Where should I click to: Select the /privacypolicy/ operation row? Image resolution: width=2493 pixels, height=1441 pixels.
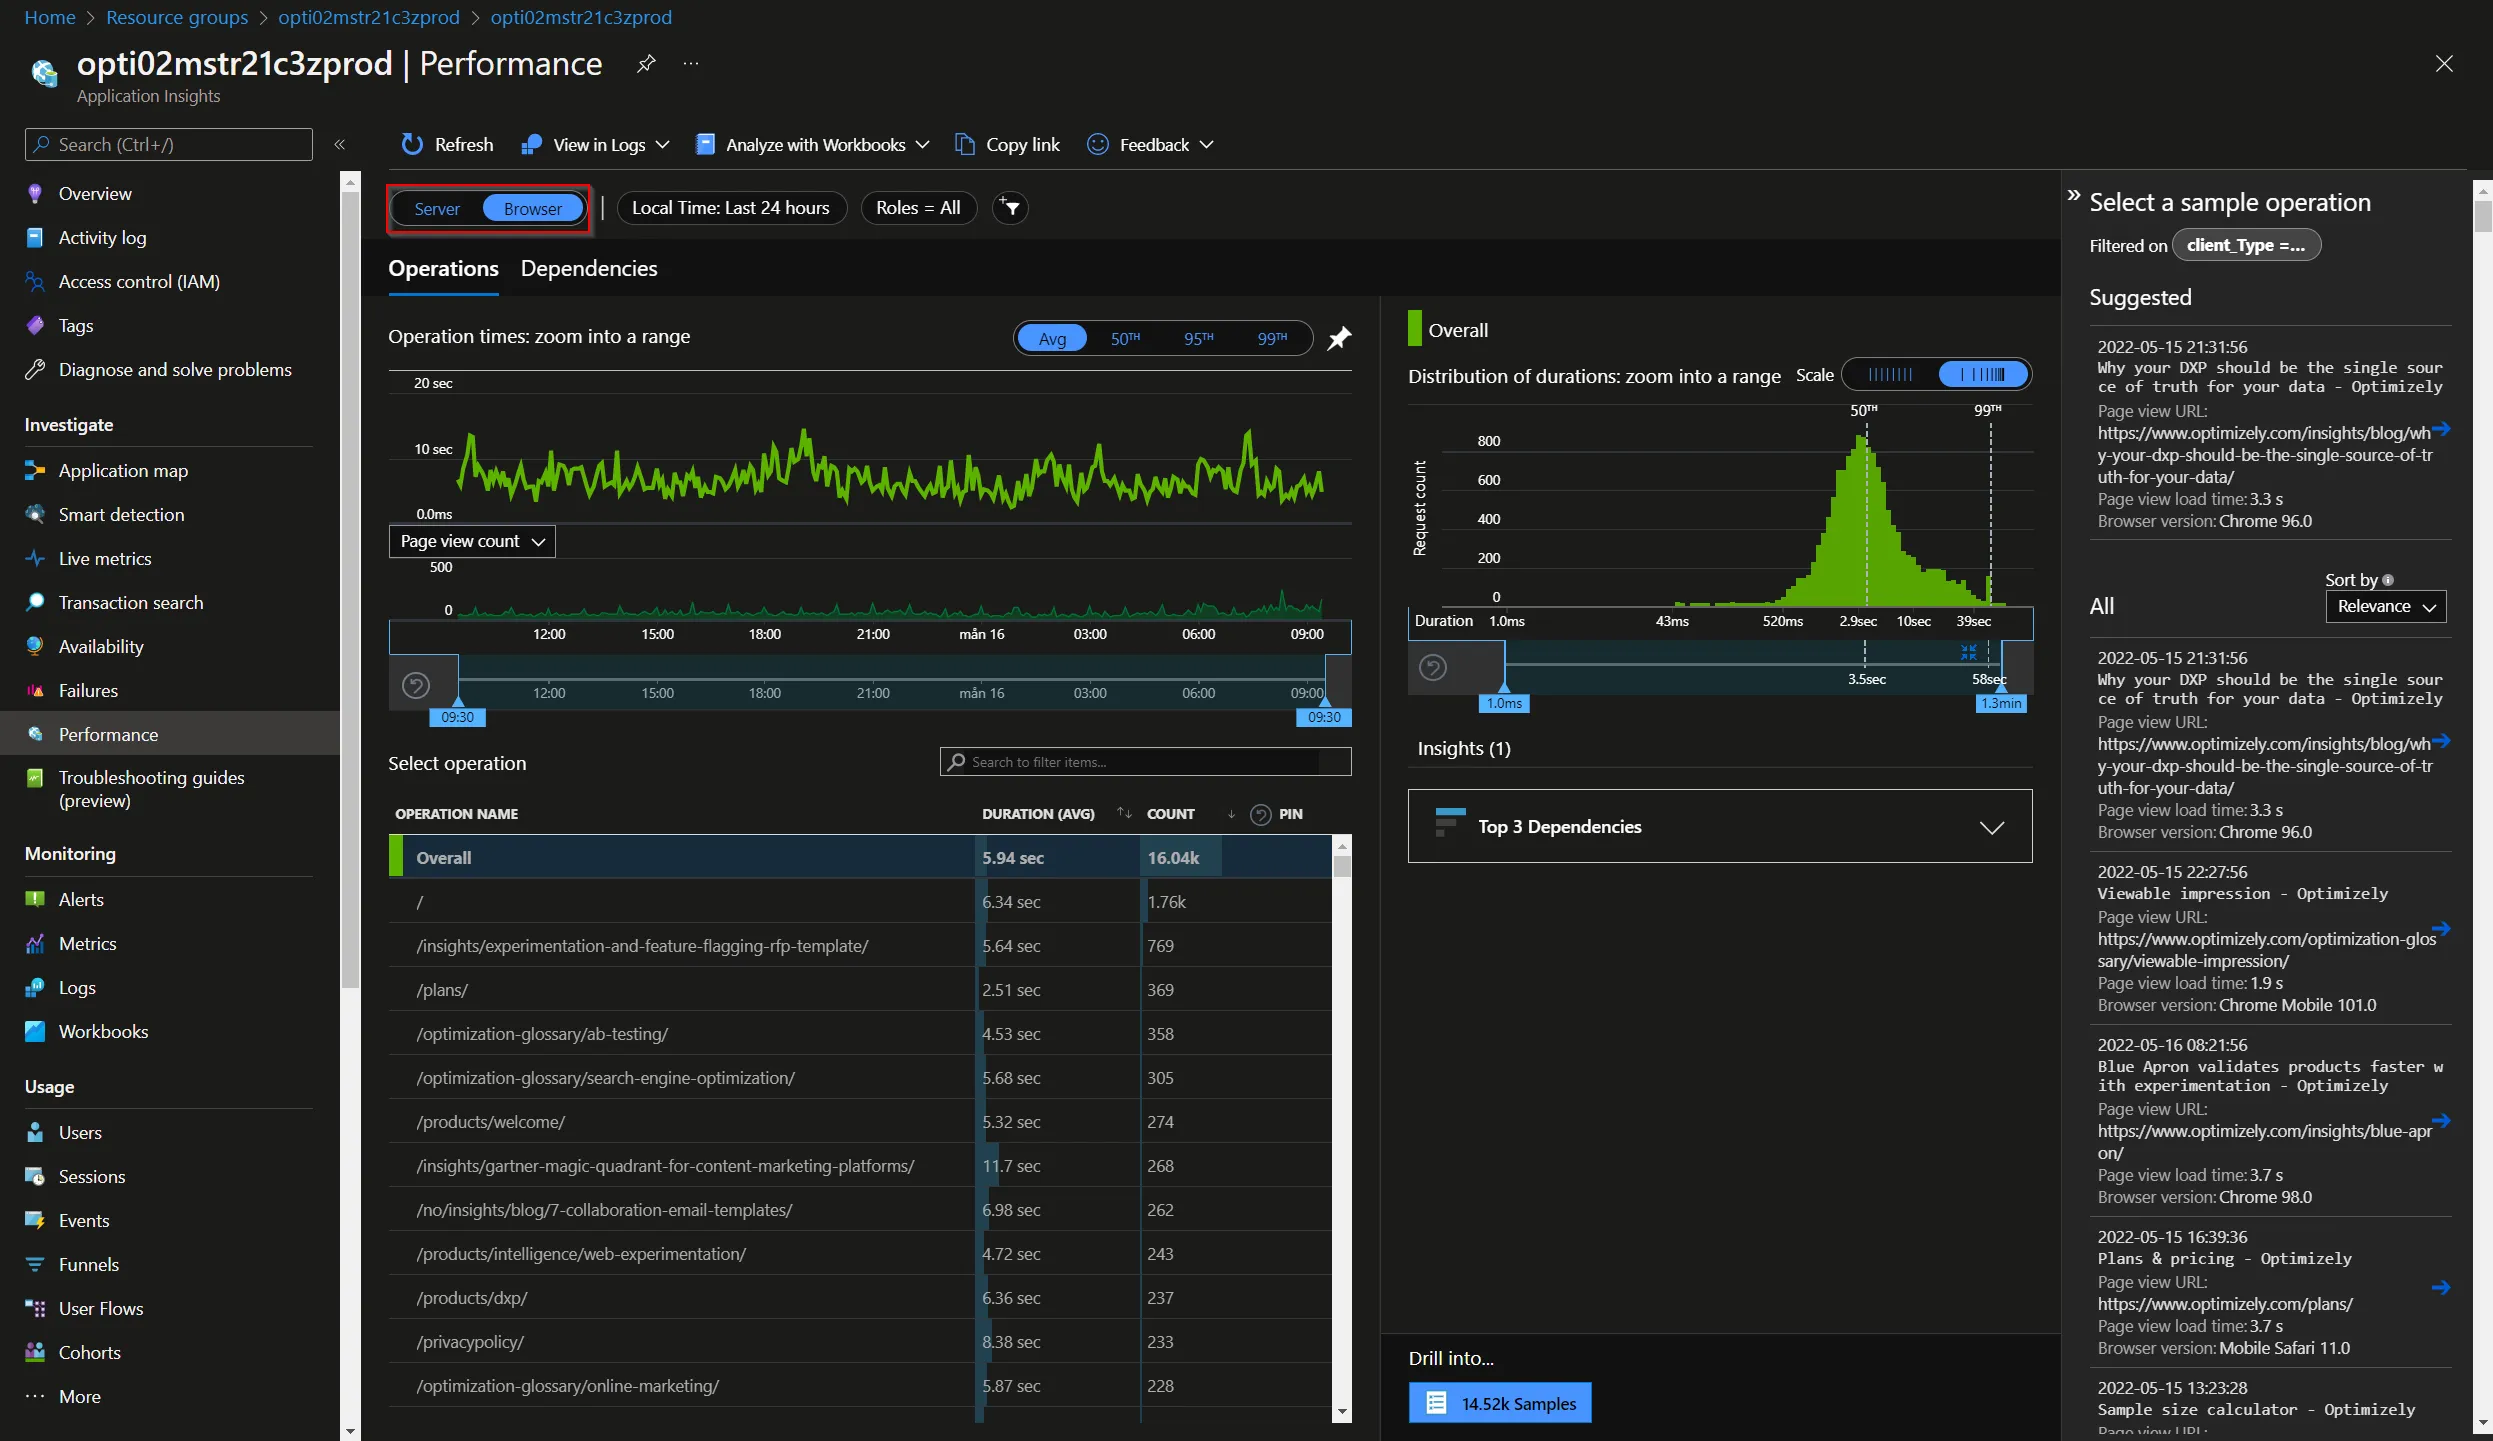[x=859, y=1341]
